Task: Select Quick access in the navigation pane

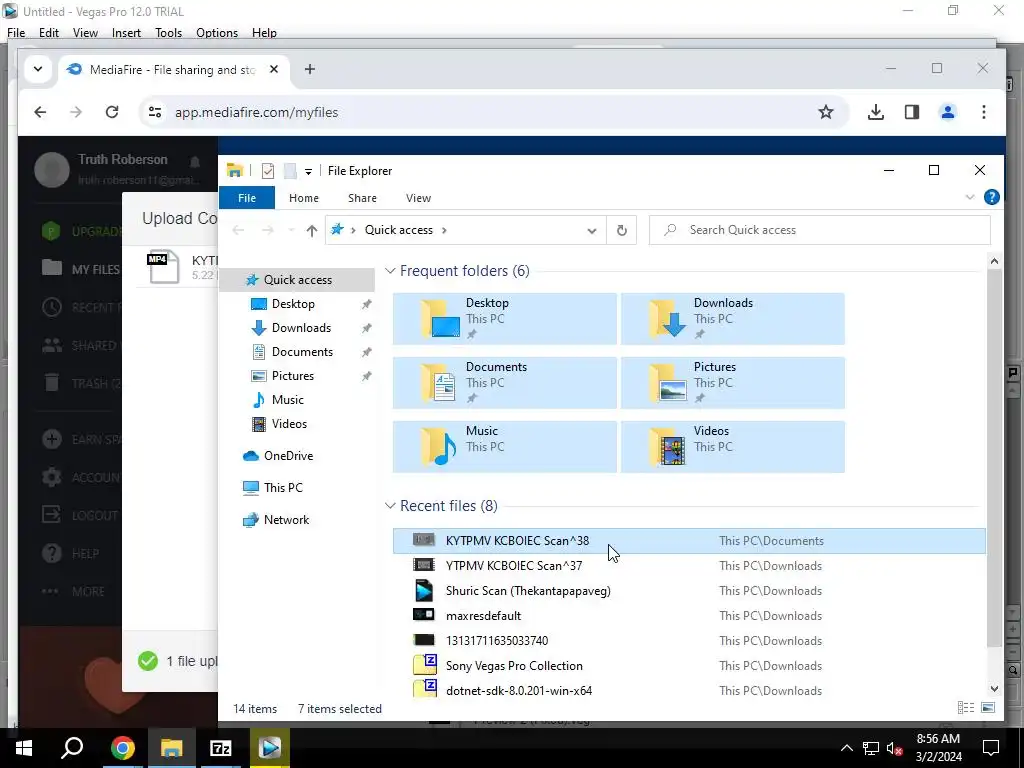Action: [x=297, y=280]
